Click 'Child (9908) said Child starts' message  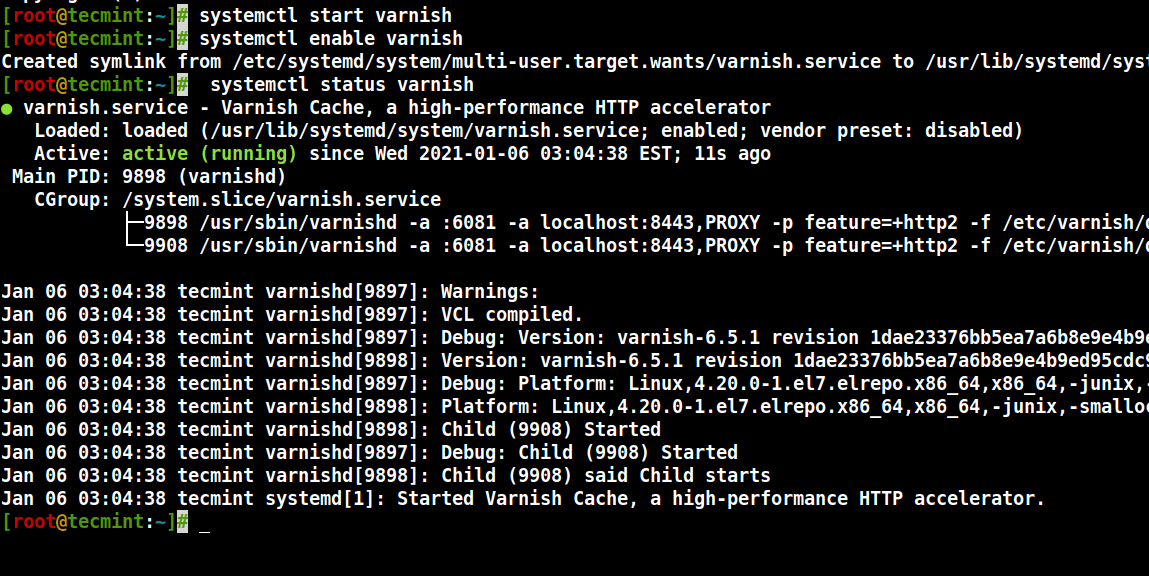606,475
